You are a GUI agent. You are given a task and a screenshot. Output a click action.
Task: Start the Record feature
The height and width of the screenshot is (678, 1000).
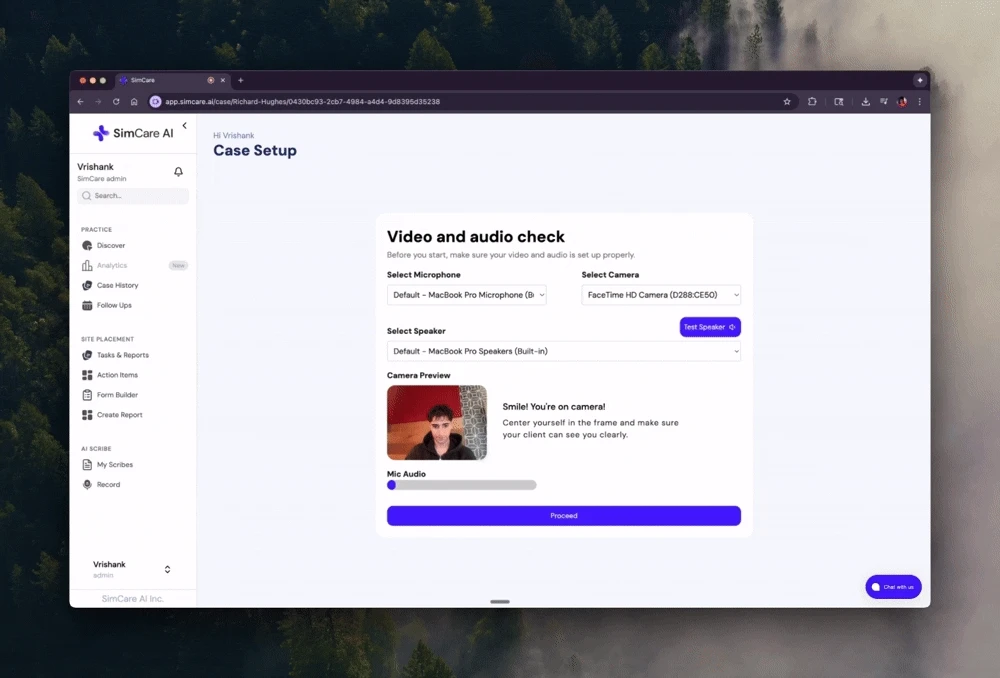click(108, 484)
